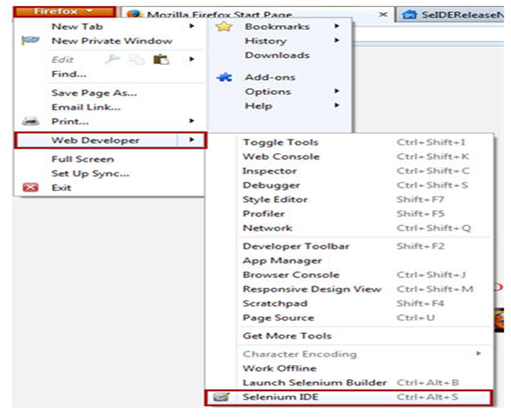
Task: Click the SeIDEReleaseNotes tab icon
Action: click(409, 15)
